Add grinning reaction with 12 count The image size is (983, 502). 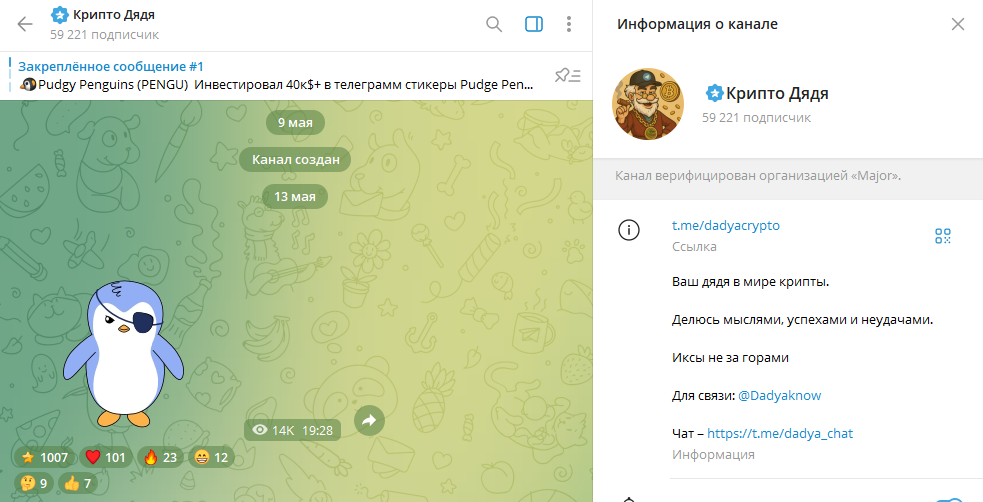pyautogui.click(x=211, y=458)
